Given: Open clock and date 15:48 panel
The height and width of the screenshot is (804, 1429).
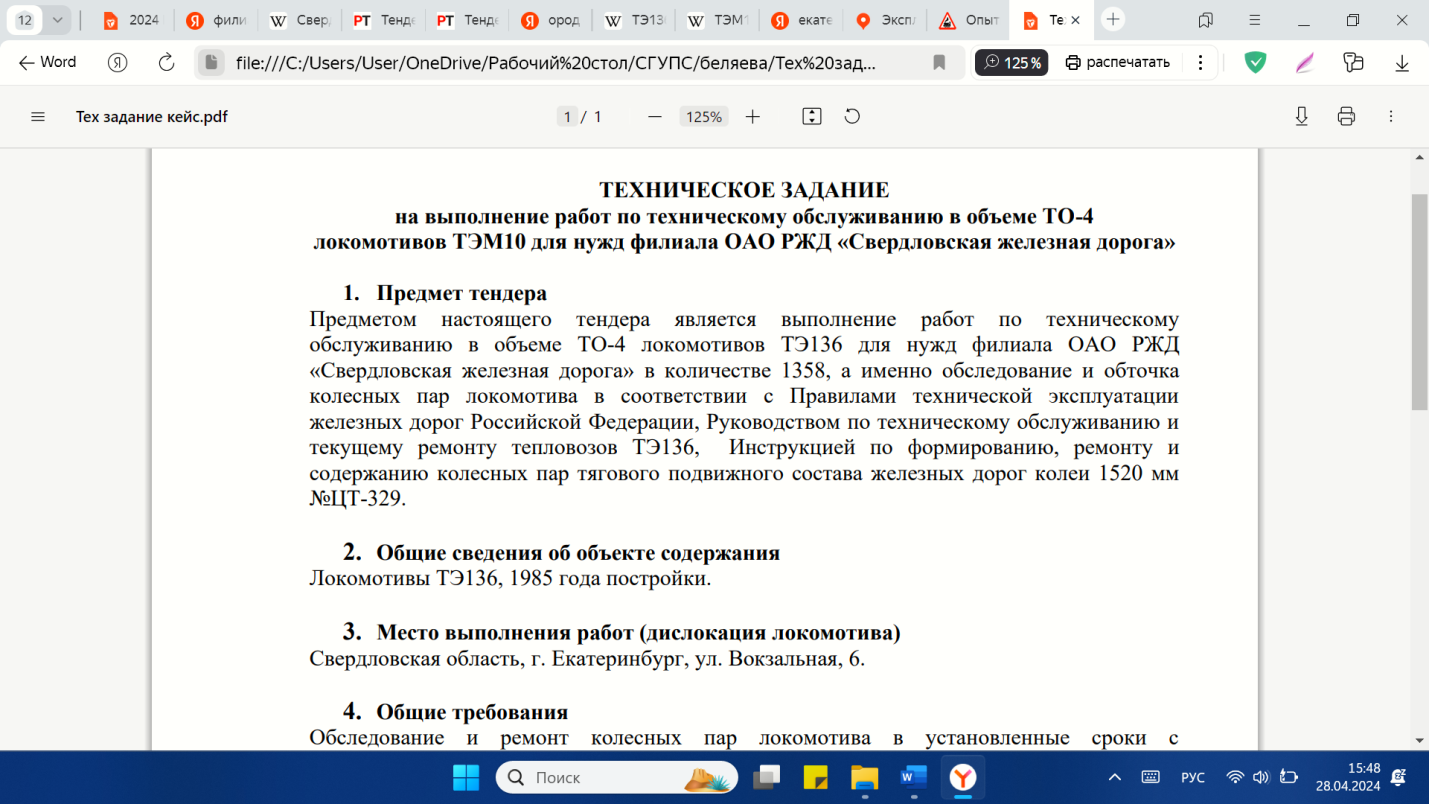Looking at the screenshot, I should (1348, 777).
